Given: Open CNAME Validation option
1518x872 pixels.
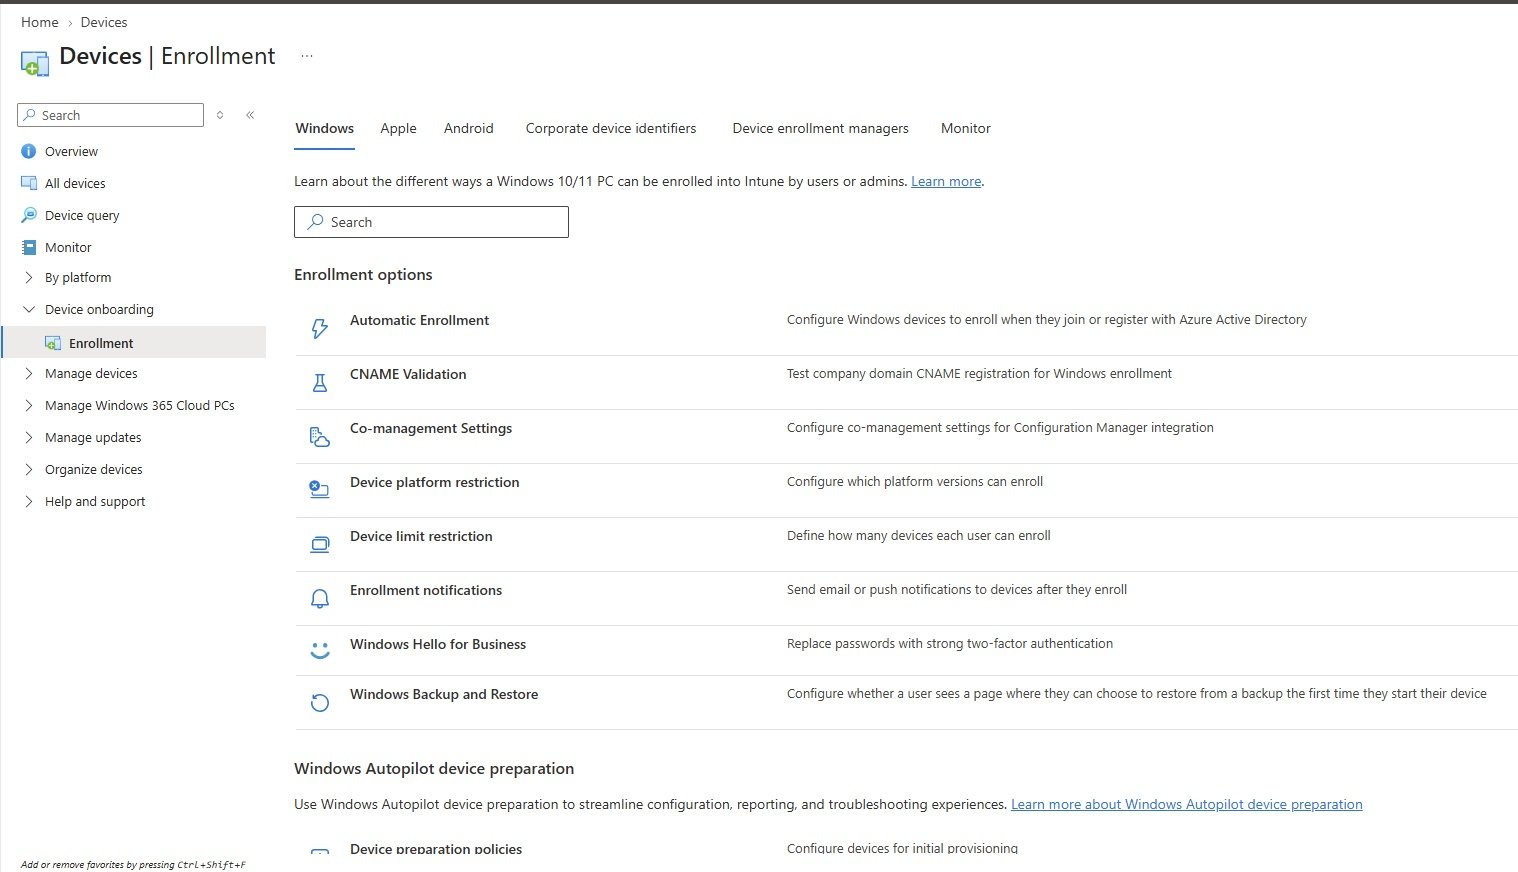Looking at the screenshot, I should 408,374.
